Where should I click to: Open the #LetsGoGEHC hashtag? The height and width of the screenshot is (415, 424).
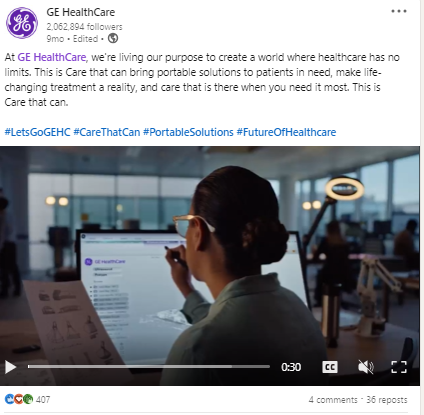coord(37,132)
